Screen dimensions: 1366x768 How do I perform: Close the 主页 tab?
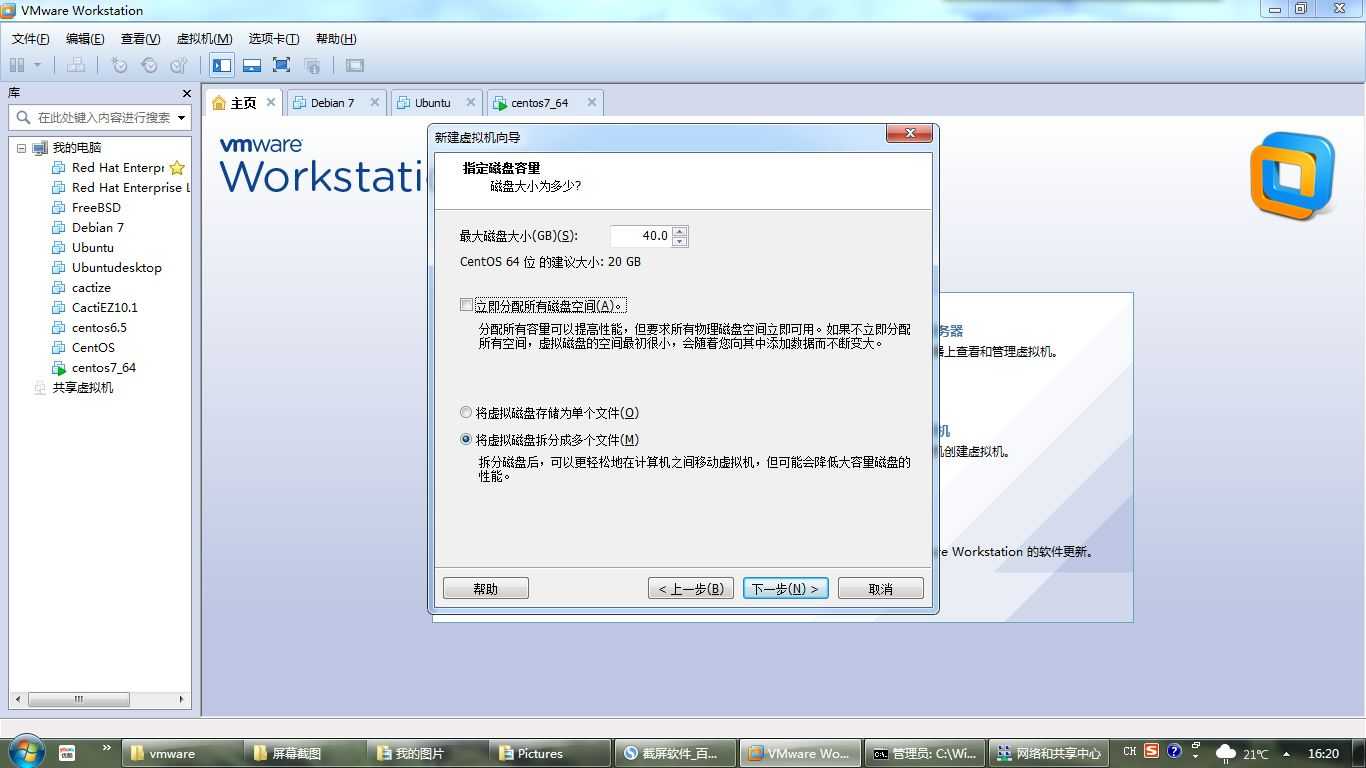tap(271, 102)
